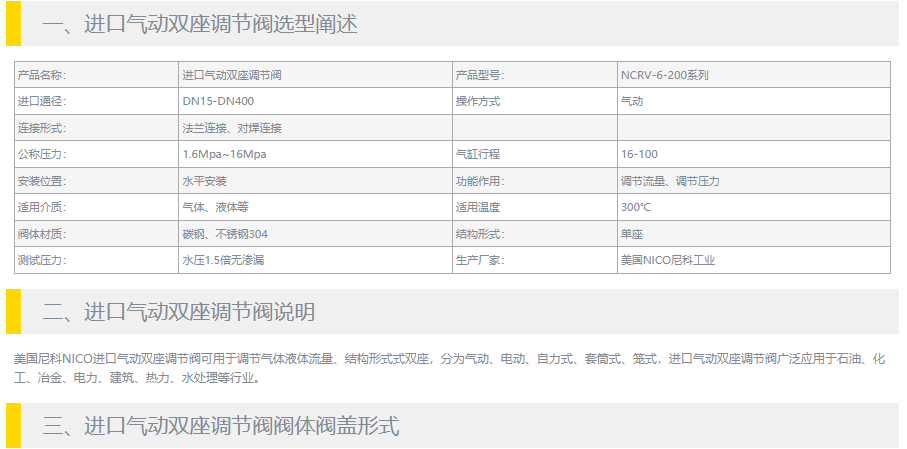This screenshot has width=907, height=449.
Task: Click the DN15-DN400 diameter value
Action: pos(217,101)
